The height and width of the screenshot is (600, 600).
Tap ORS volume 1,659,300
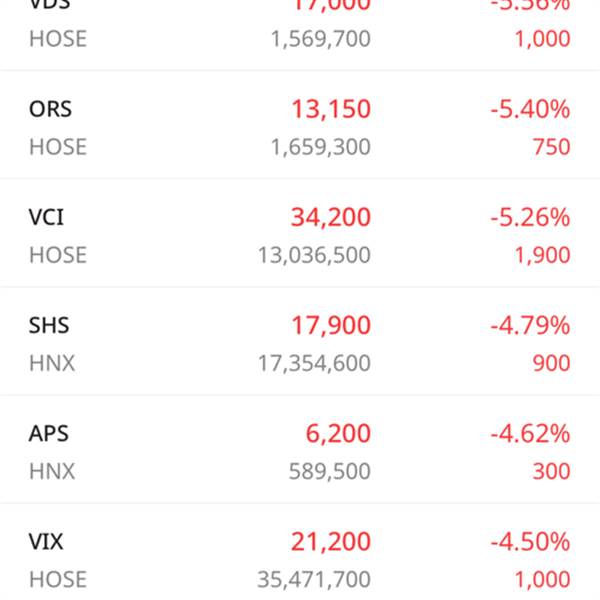click(320, 147)
